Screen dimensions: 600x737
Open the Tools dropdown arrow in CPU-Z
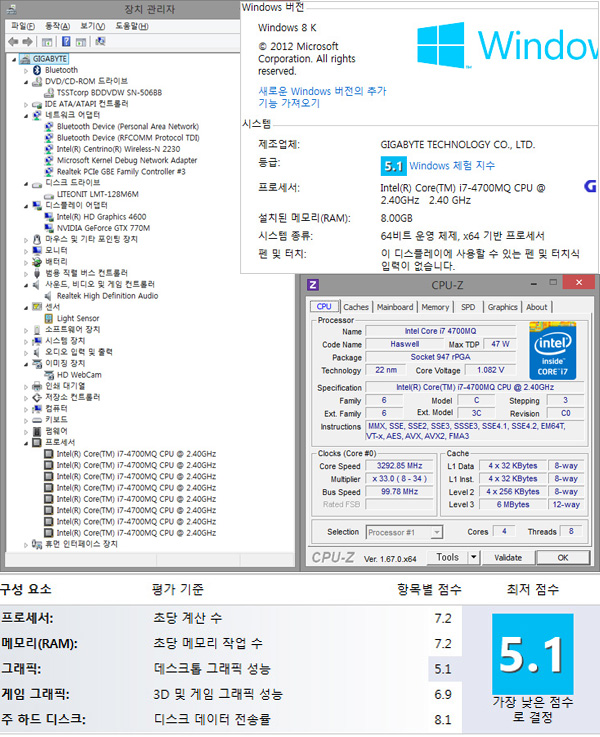point(474,557)
